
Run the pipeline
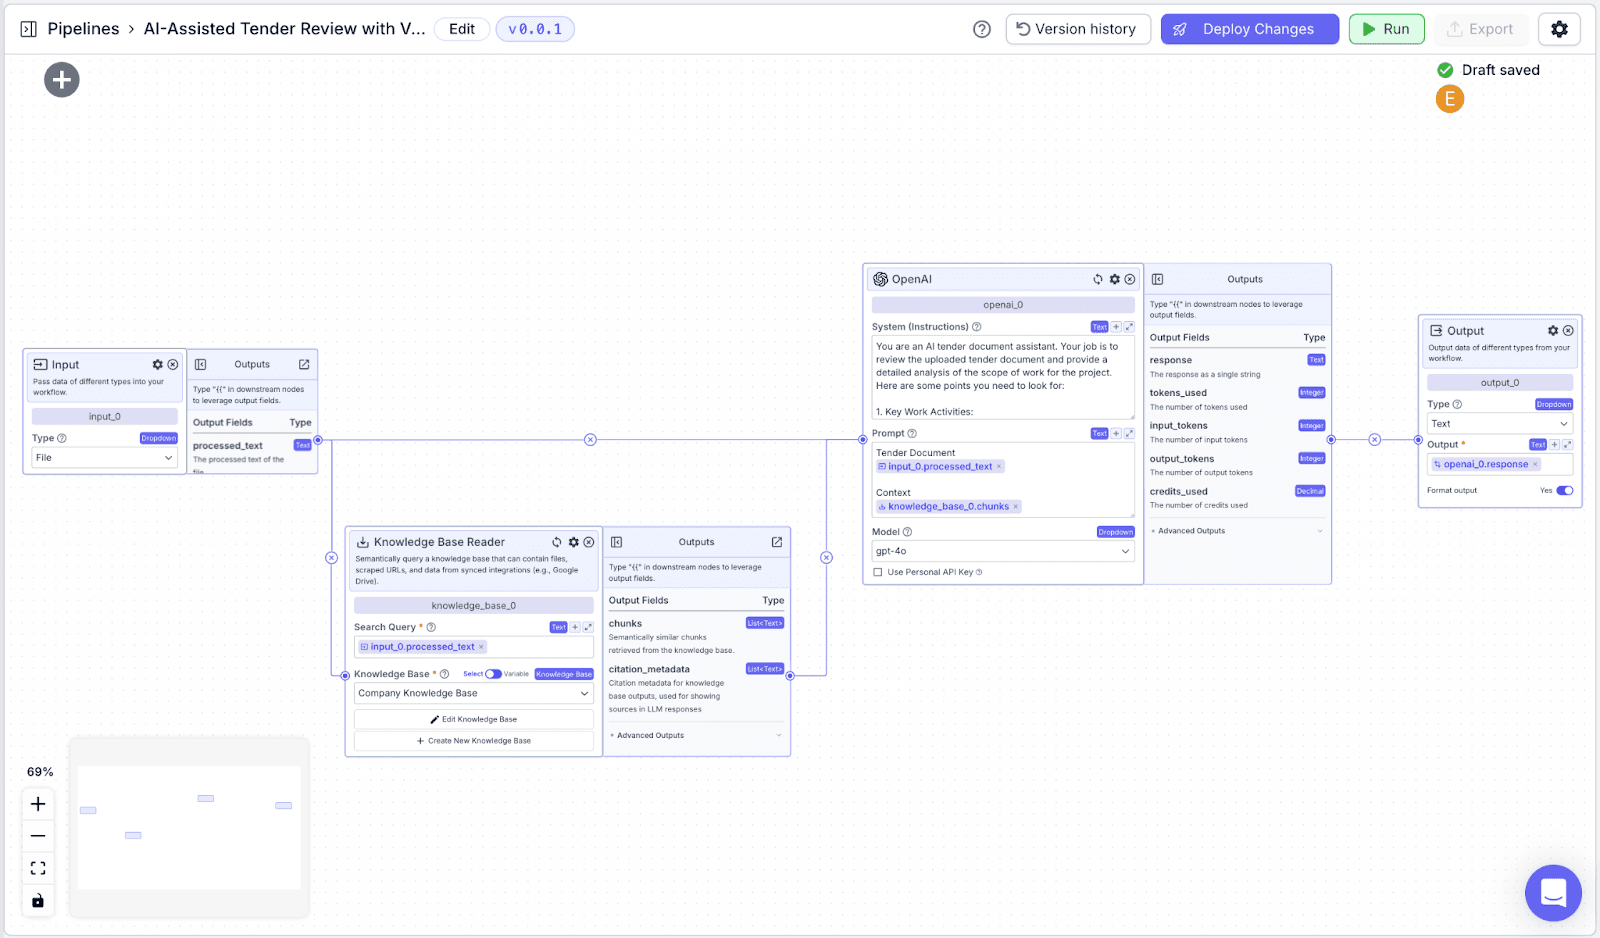pos(1386,29)
